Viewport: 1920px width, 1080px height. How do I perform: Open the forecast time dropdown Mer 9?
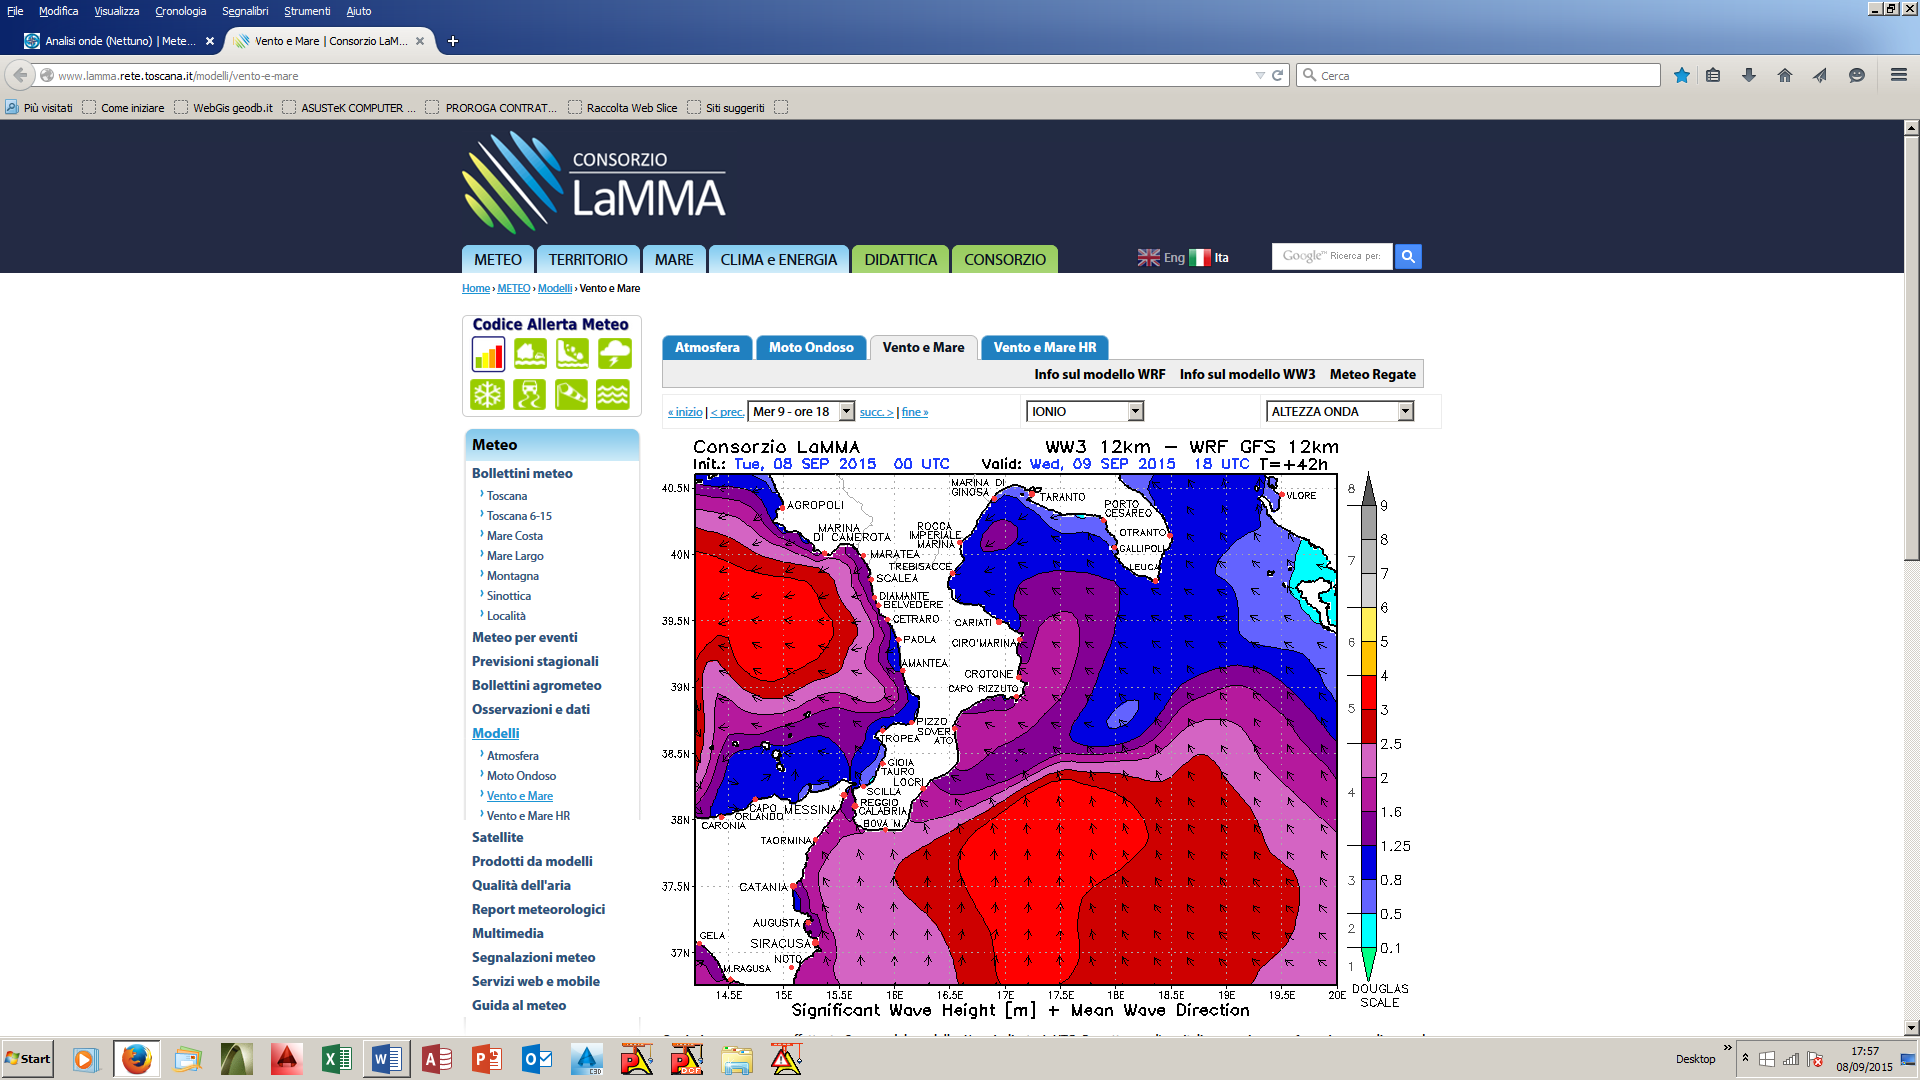(x=802, y=412)
